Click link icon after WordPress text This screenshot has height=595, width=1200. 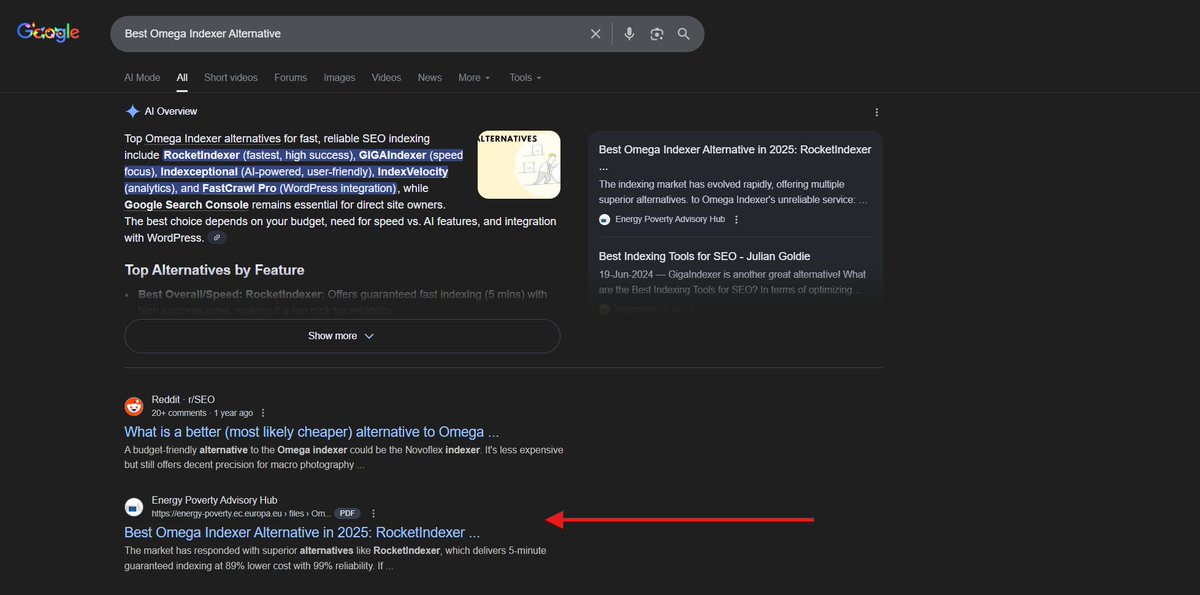click(x=217, y=238)
